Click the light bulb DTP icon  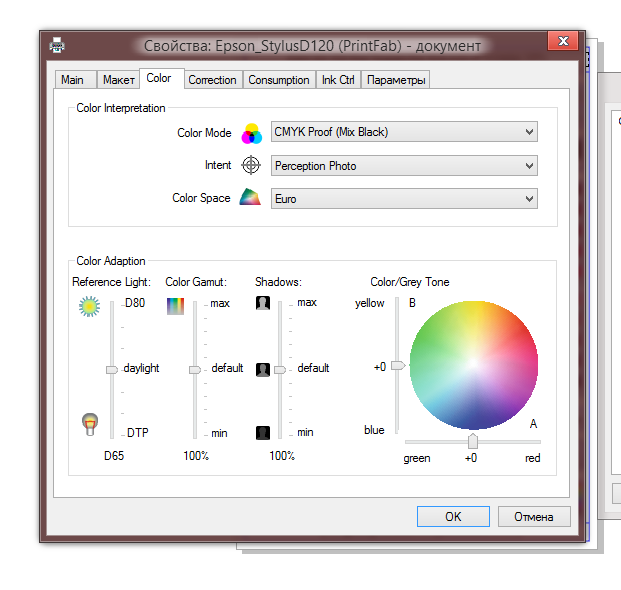coord(90,424)
